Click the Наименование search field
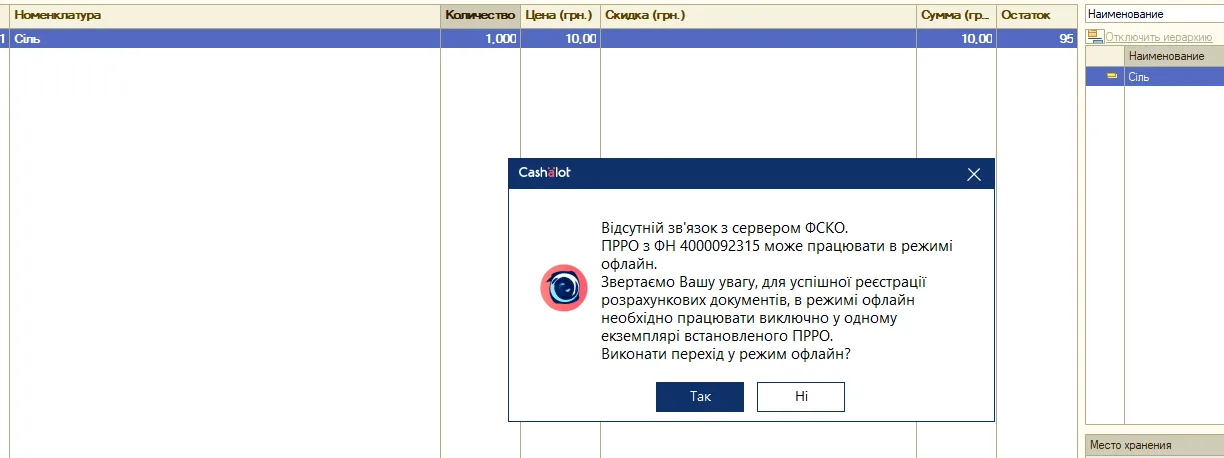This screenshot has height=458, width=1224. (x=1154, y=14)
